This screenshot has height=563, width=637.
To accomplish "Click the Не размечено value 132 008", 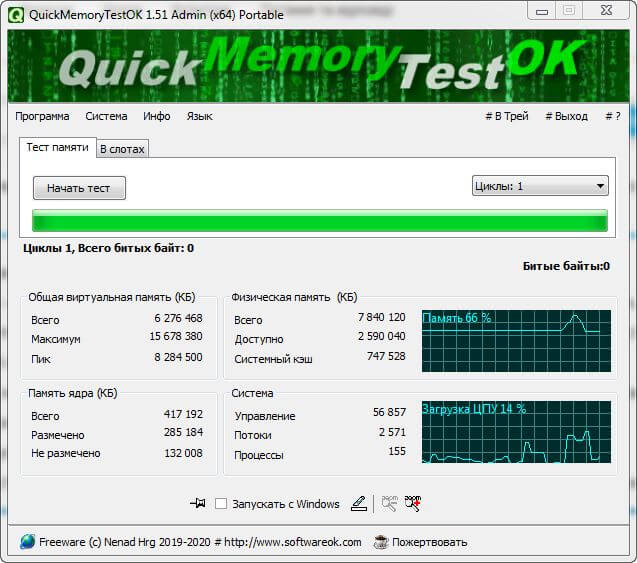I will click(x=183, y=453).
